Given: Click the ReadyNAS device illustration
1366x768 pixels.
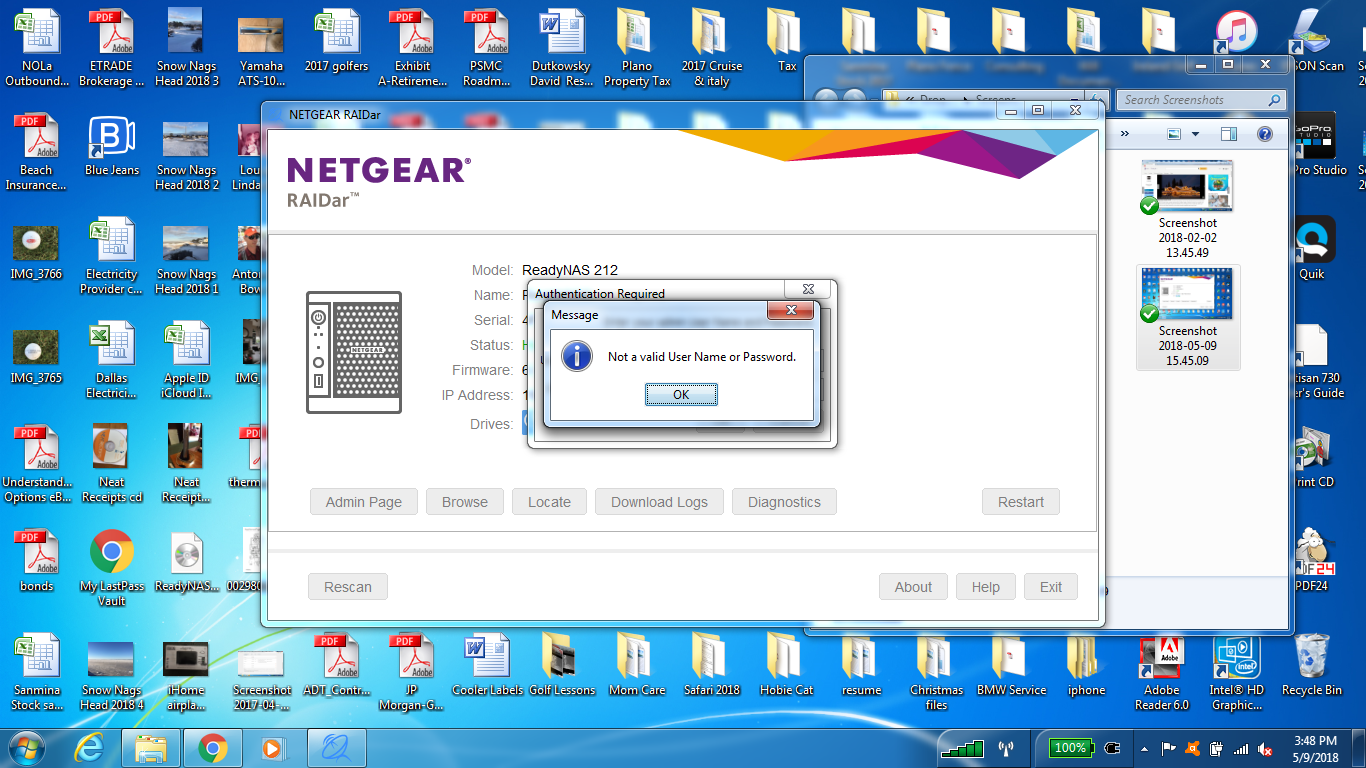Looking at the screenshot, I should click(354, 352).
